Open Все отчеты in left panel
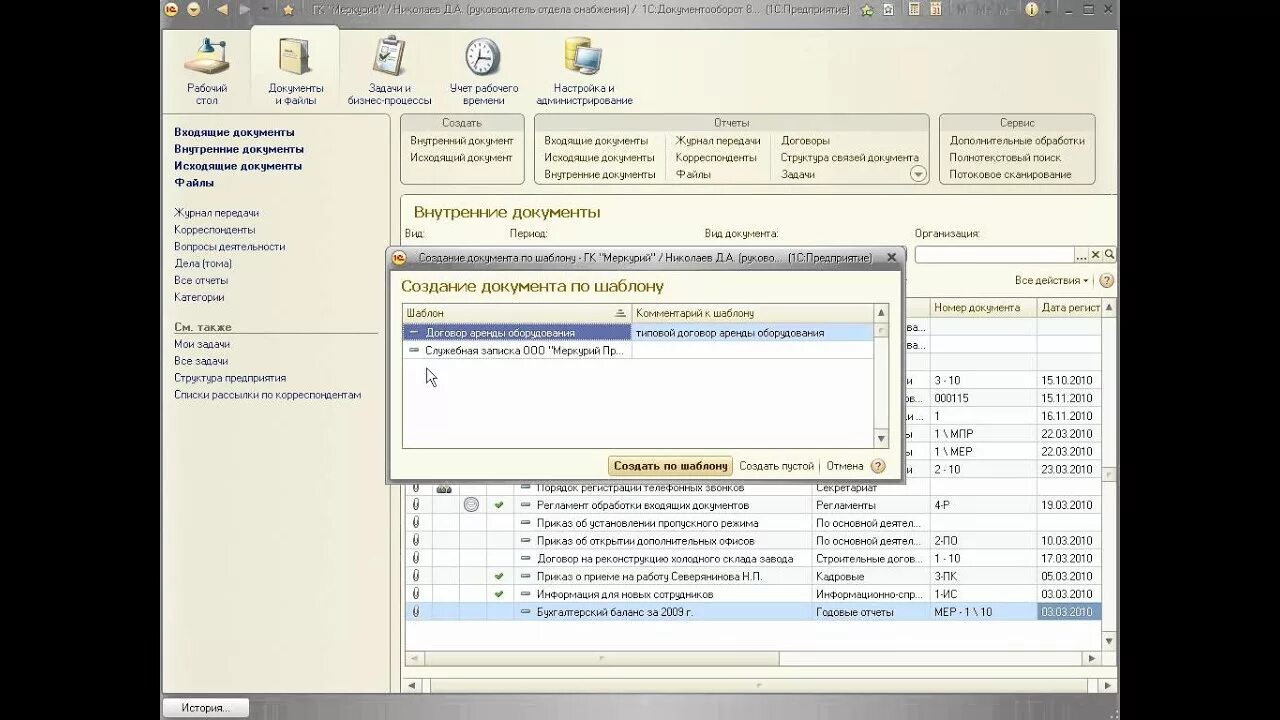Screen dimensions: 1280x720 [201, 281]
